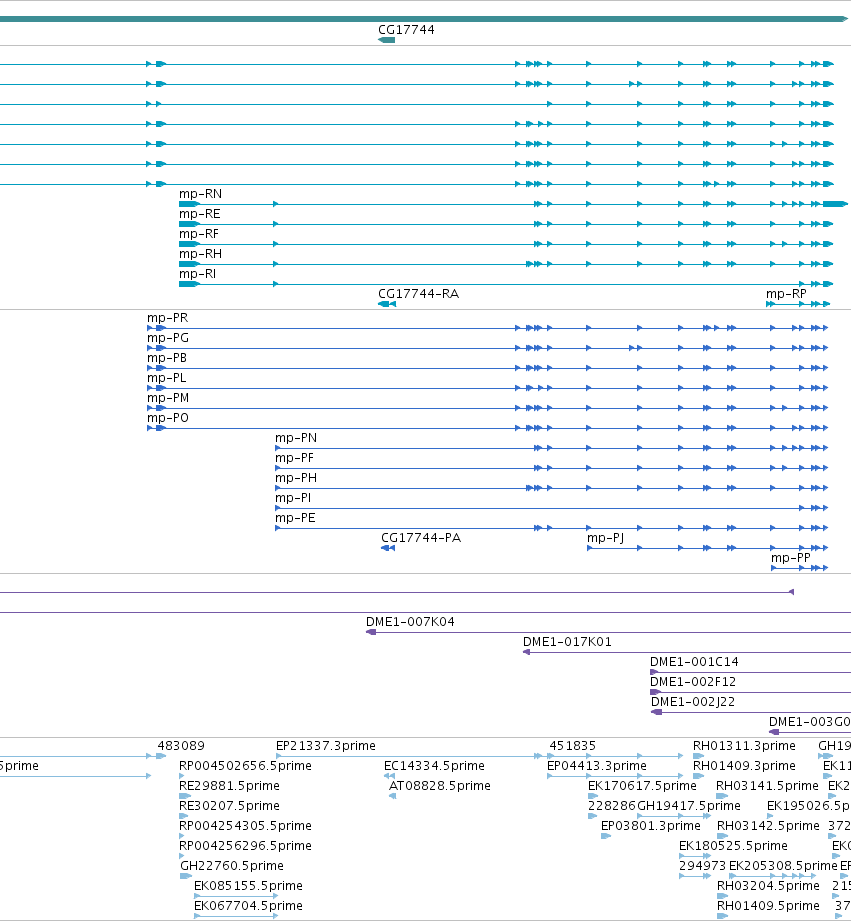
Task: Select the mp-PO protein label
Action: (x=167, y=418)
